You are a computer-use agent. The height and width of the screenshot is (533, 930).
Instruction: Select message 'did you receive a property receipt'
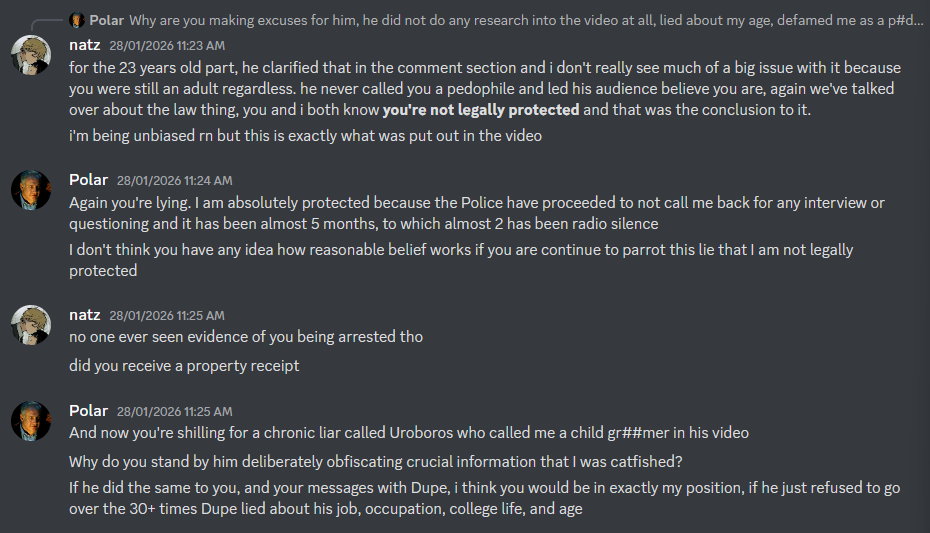(x=184, y=366)
